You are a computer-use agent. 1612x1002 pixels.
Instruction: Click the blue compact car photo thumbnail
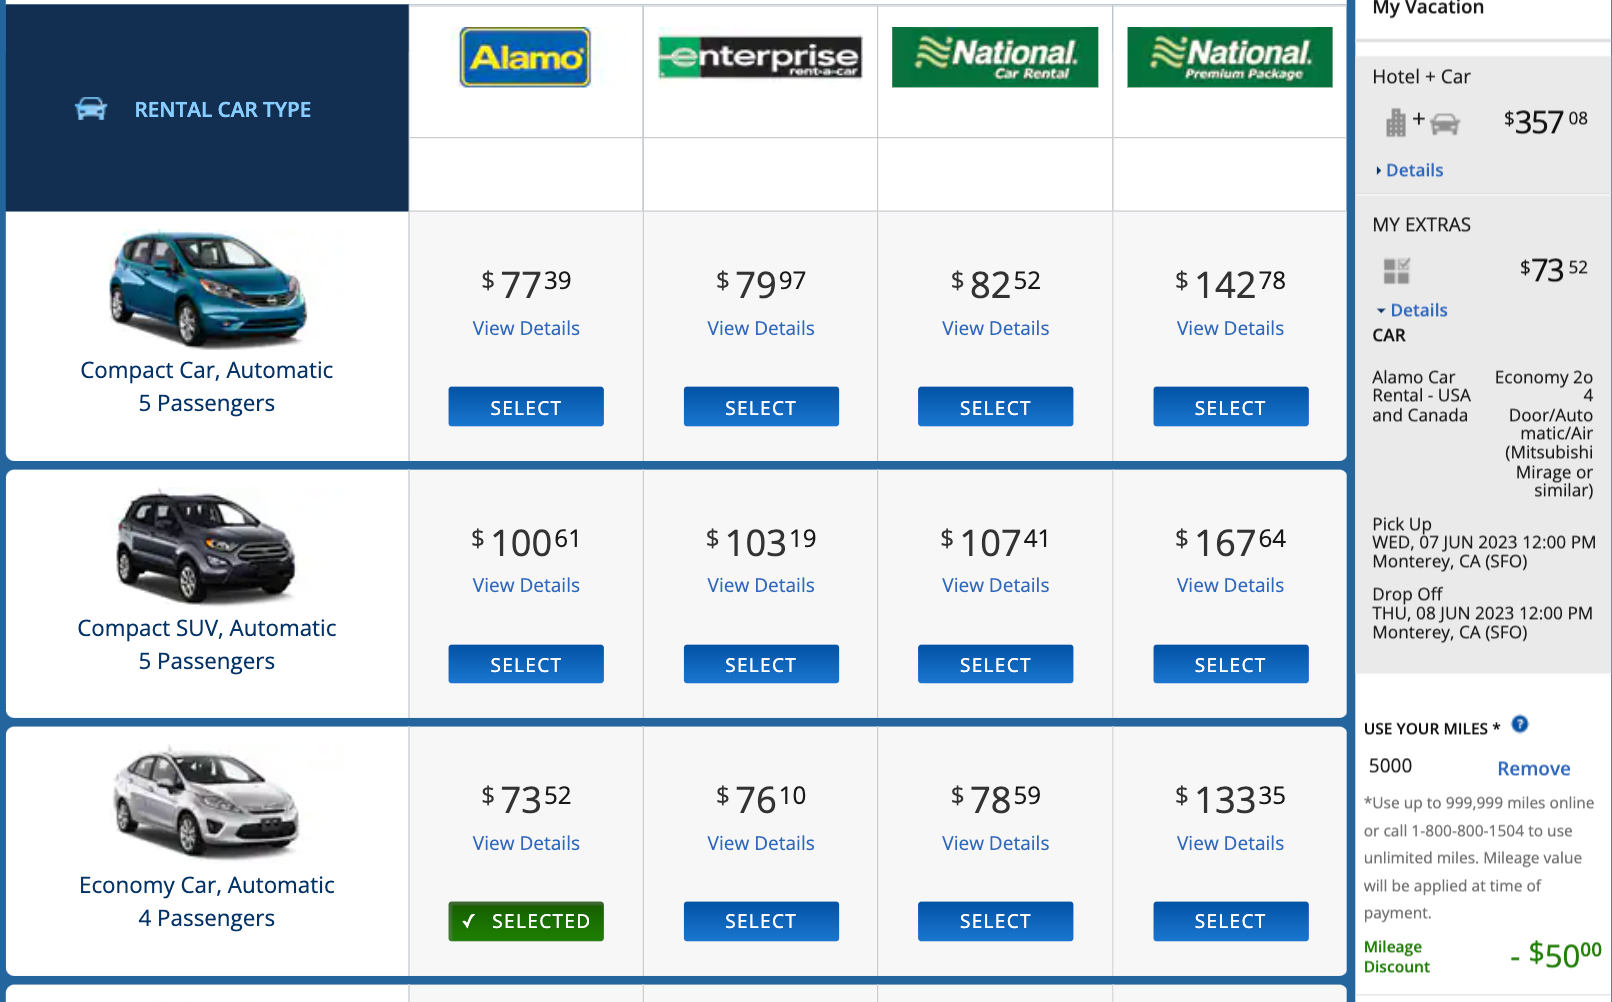pos(206,289)
